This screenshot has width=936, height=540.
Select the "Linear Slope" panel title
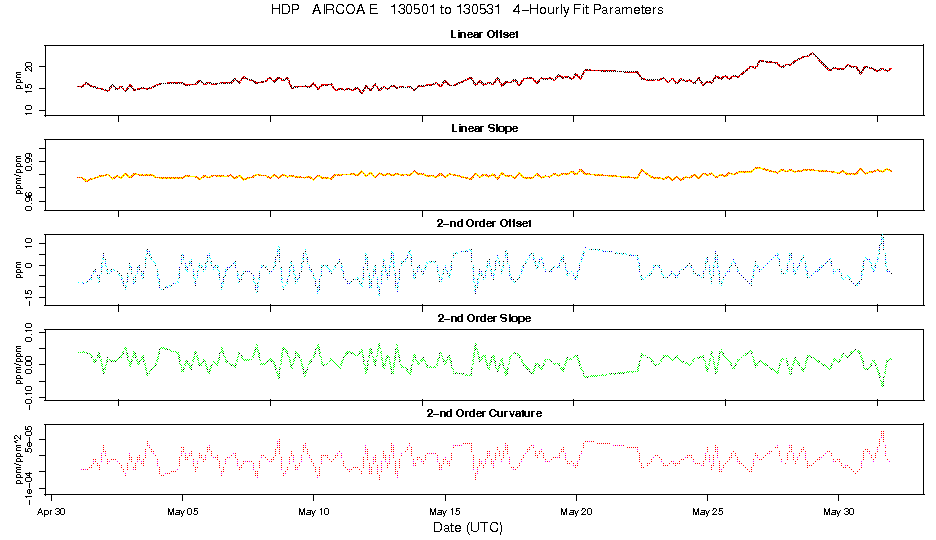pyautogui.click(x=484, y=129)
